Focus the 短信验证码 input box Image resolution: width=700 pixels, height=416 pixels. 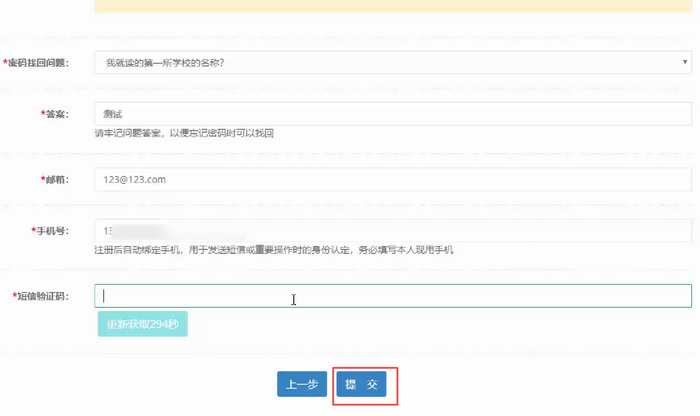(x=392, y=296)
